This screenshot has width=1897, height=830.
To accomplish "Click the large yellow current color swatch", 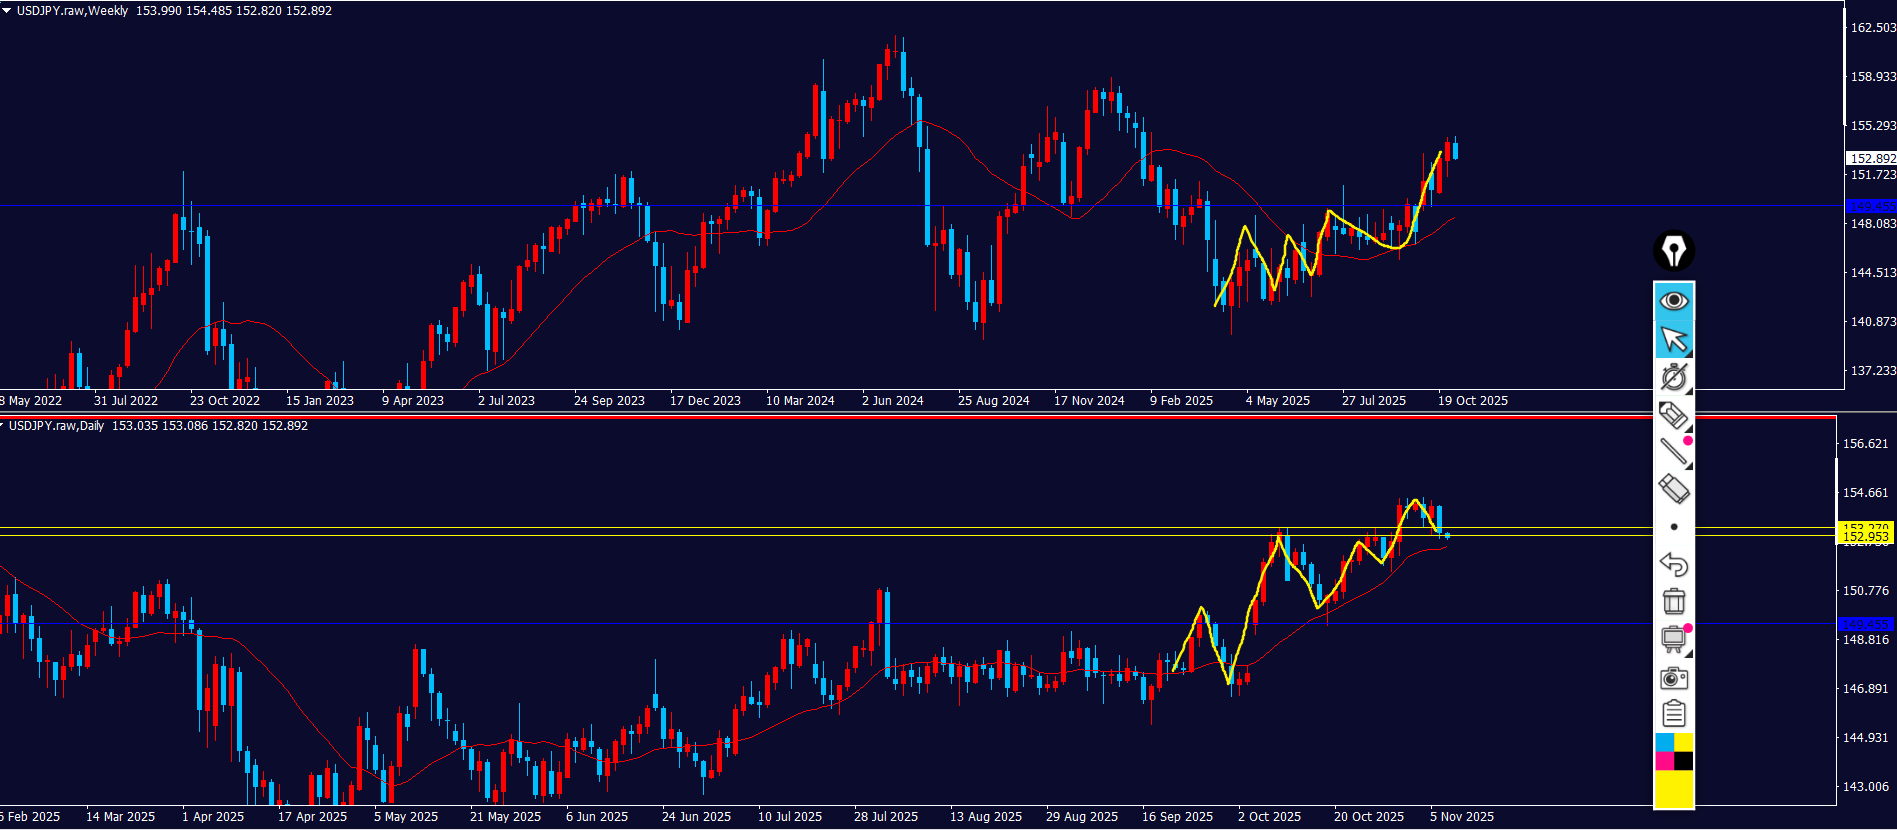I will tap(1673, 788).
